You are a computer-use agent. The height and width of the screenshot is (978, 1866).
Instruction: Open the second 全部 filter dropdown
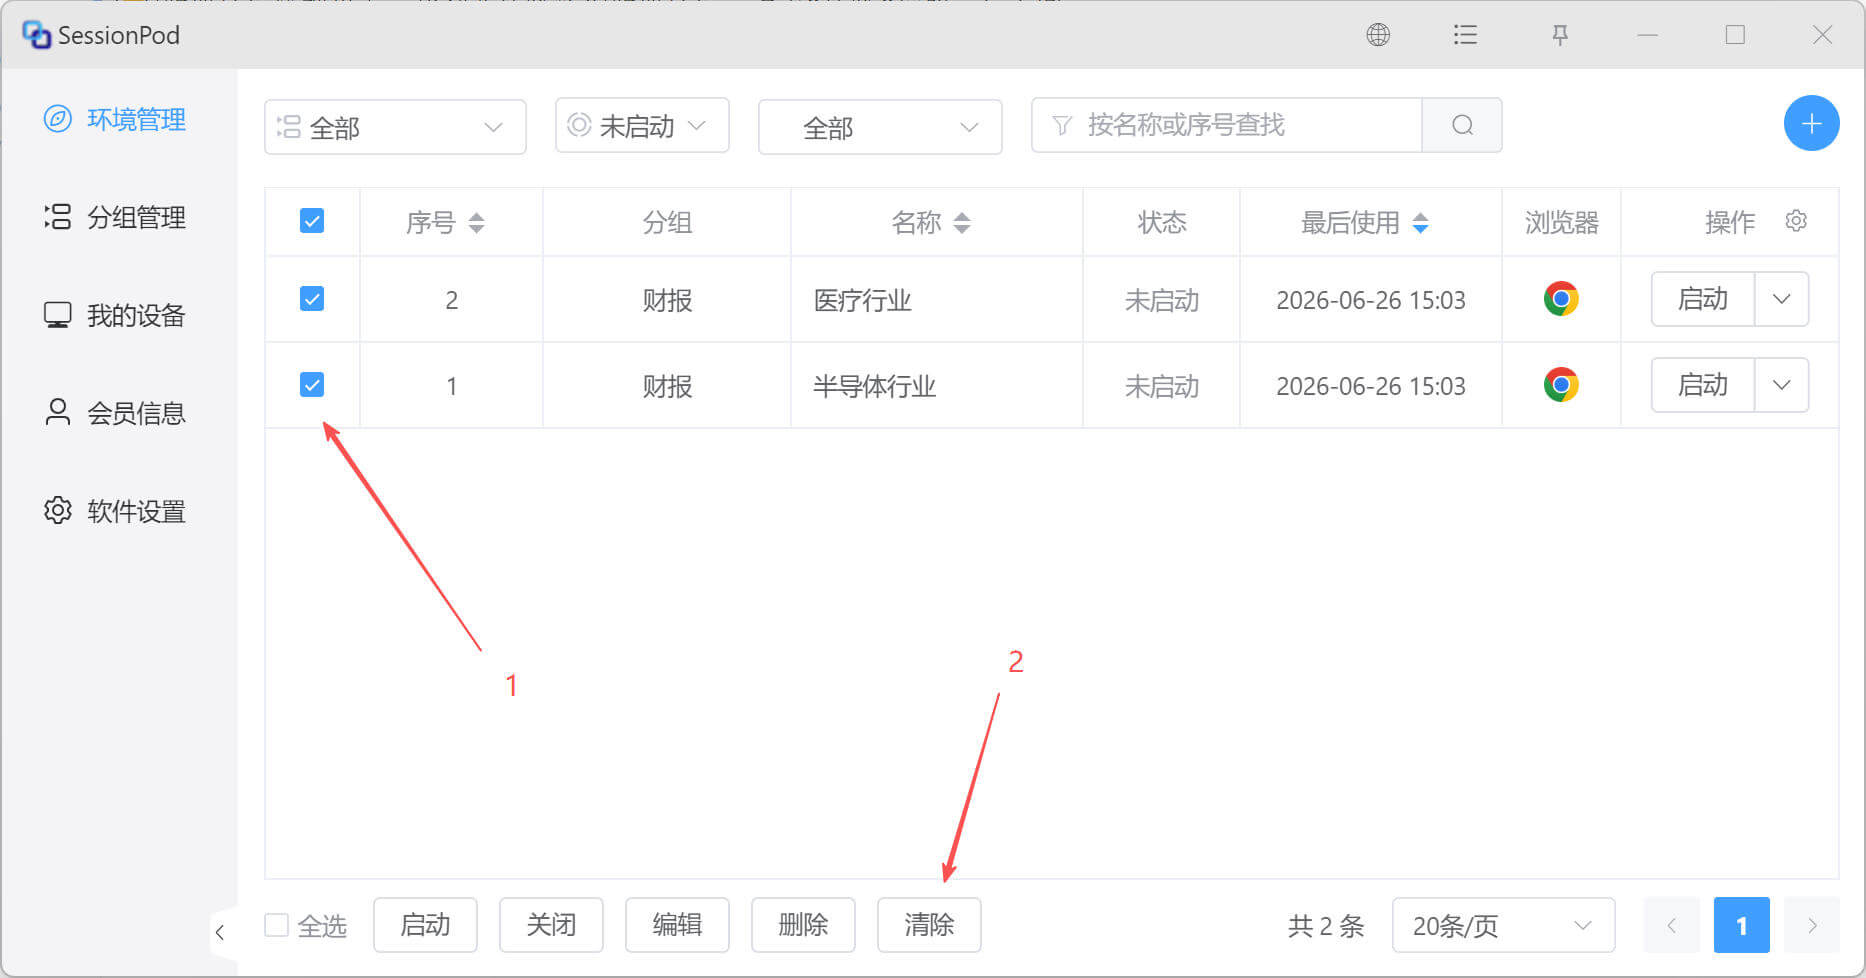880,127
